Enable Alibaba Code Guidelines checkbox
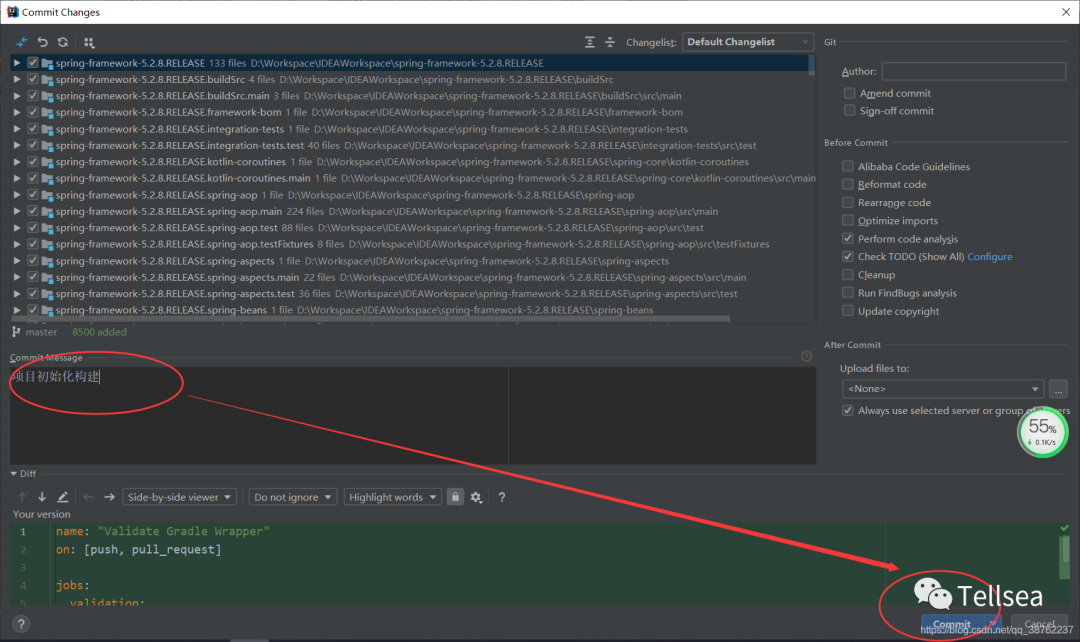Screen dimensions: 1080x642 tap(848, 166)
